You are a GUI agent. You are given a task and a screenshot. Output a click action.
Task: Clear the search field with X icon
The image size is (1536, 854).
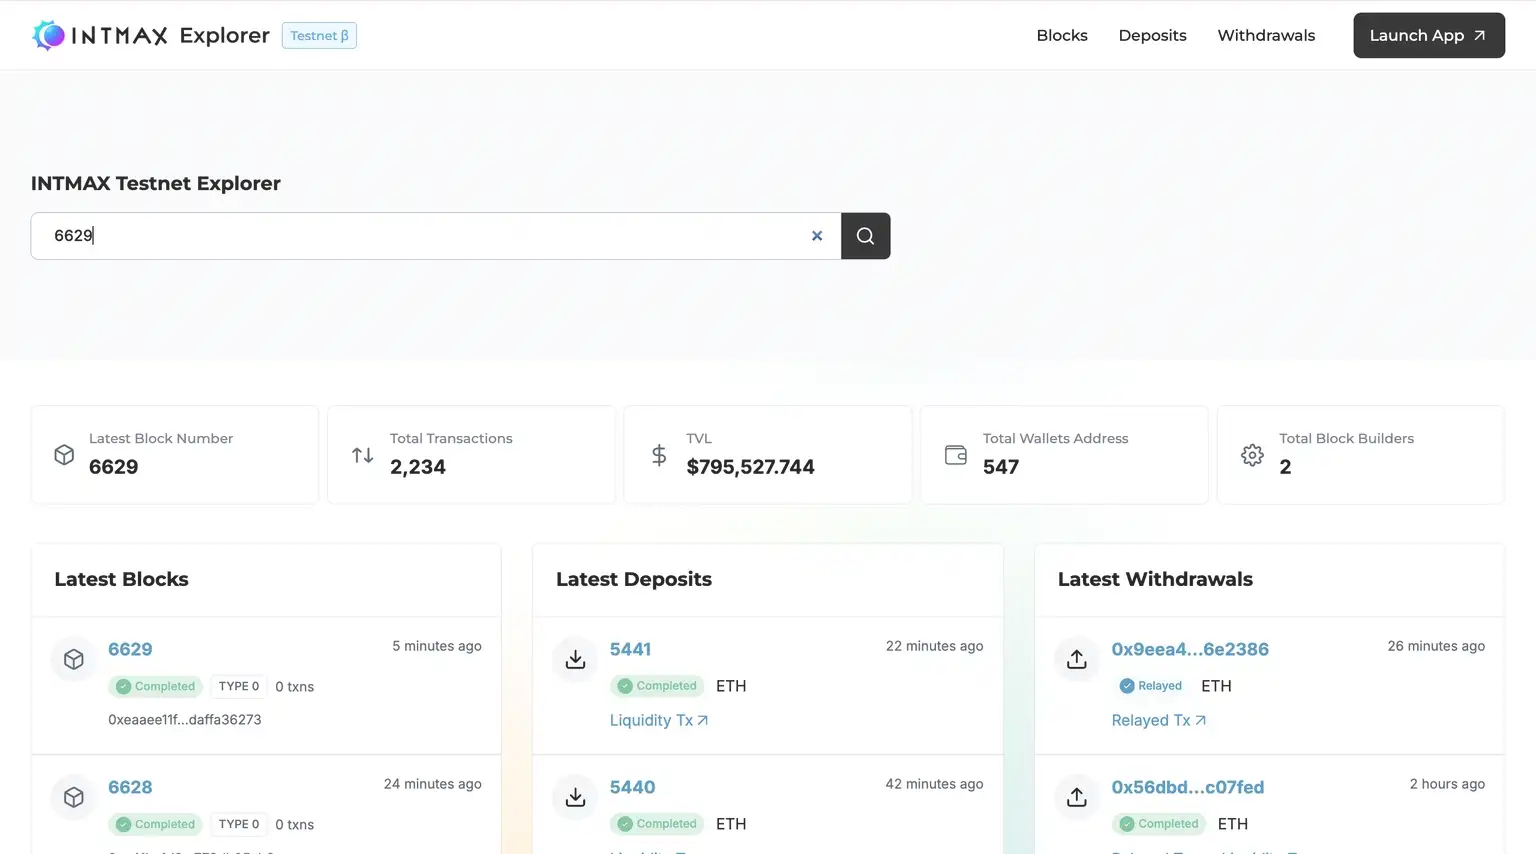click(x=817, y=236)
